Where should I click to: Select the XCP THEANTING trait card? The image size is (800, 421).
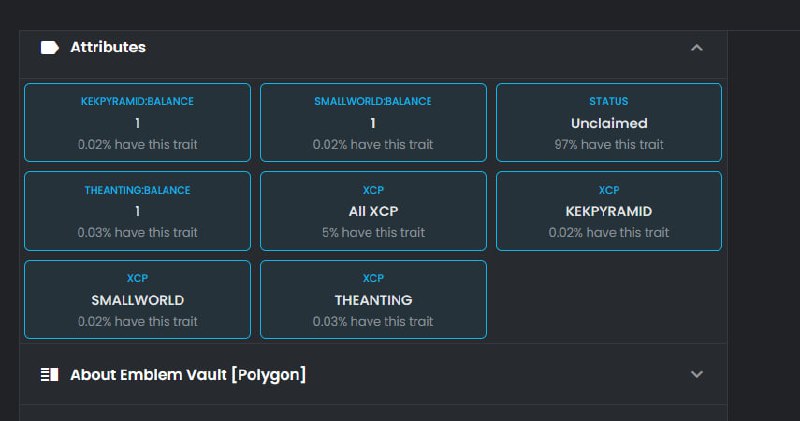(x=373, y=300)
